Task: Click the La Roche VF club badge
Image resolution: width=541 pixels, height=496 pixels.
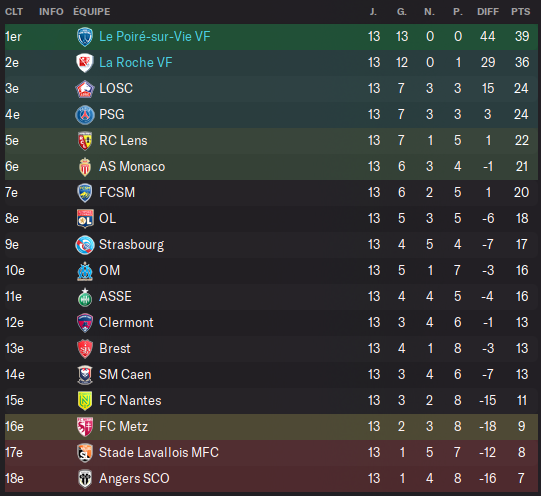Action: tap(85, 63)
